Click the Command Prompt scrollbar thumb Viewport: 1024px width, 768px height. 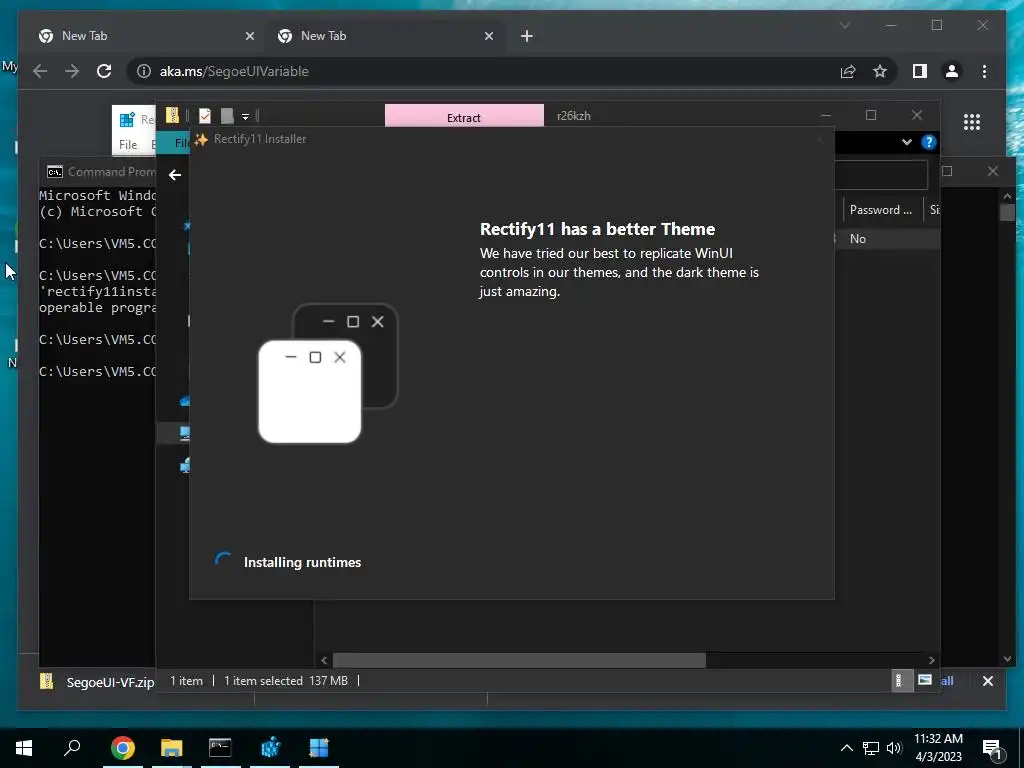point(1007,213)
